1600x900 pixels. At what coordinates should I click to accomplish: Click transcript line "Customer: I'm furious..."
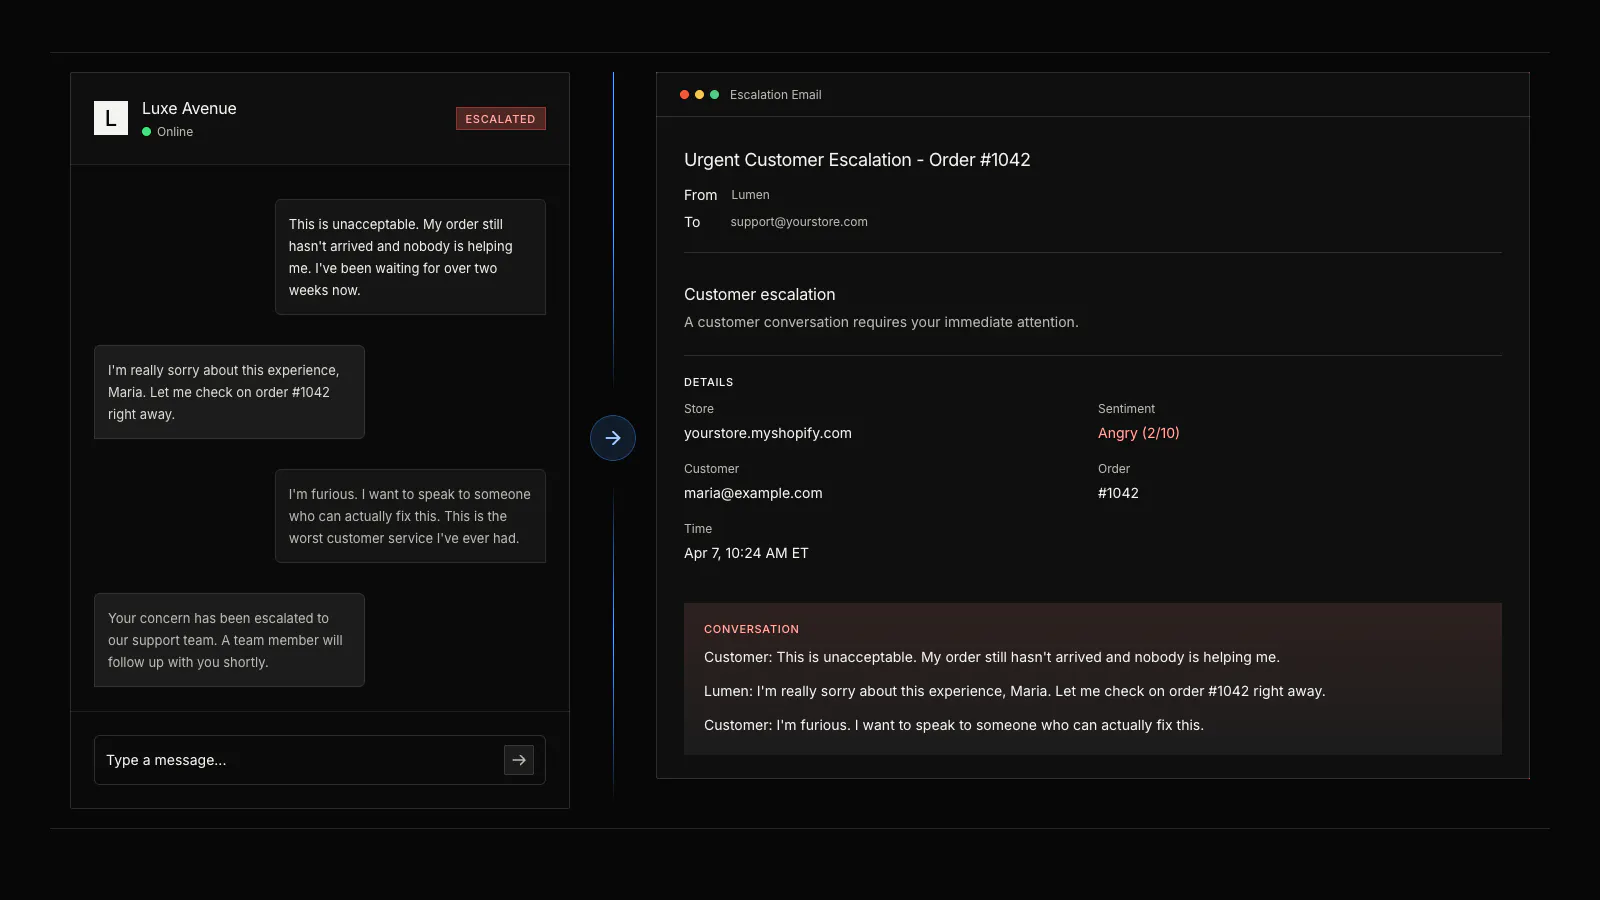pyautogui.click(x=954, y=725)
